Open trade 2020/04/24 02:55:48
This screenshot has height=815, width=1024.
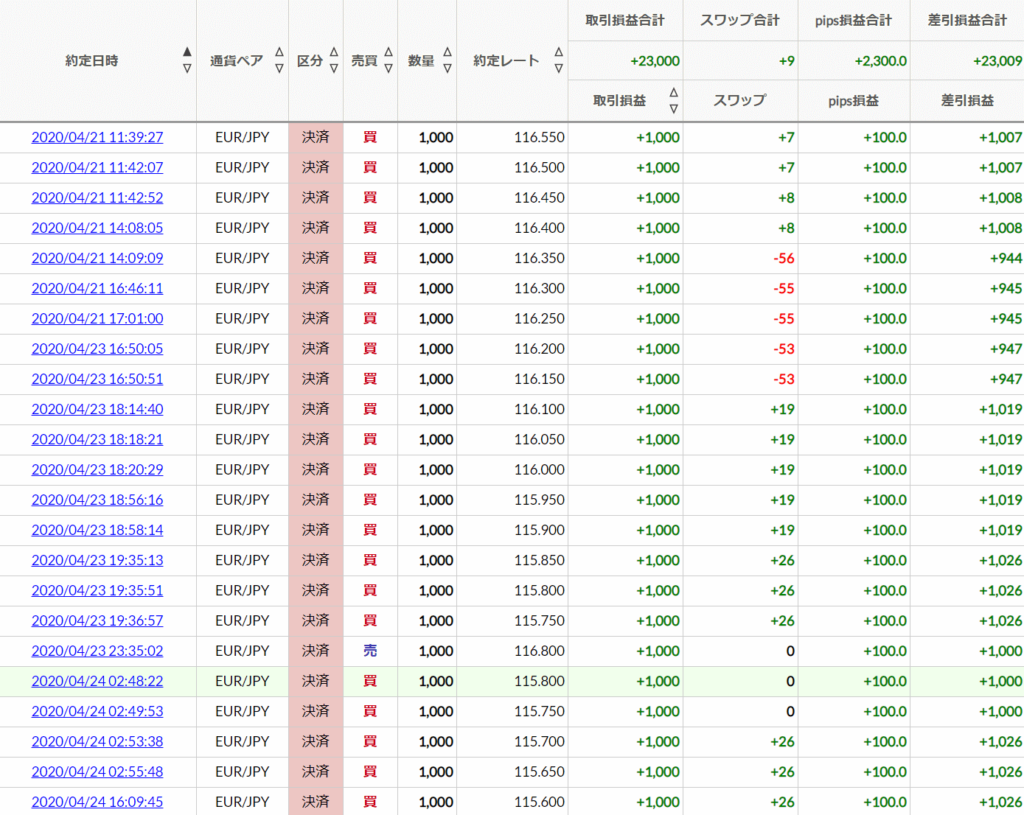pyautogui.click(x=97, y=772)
